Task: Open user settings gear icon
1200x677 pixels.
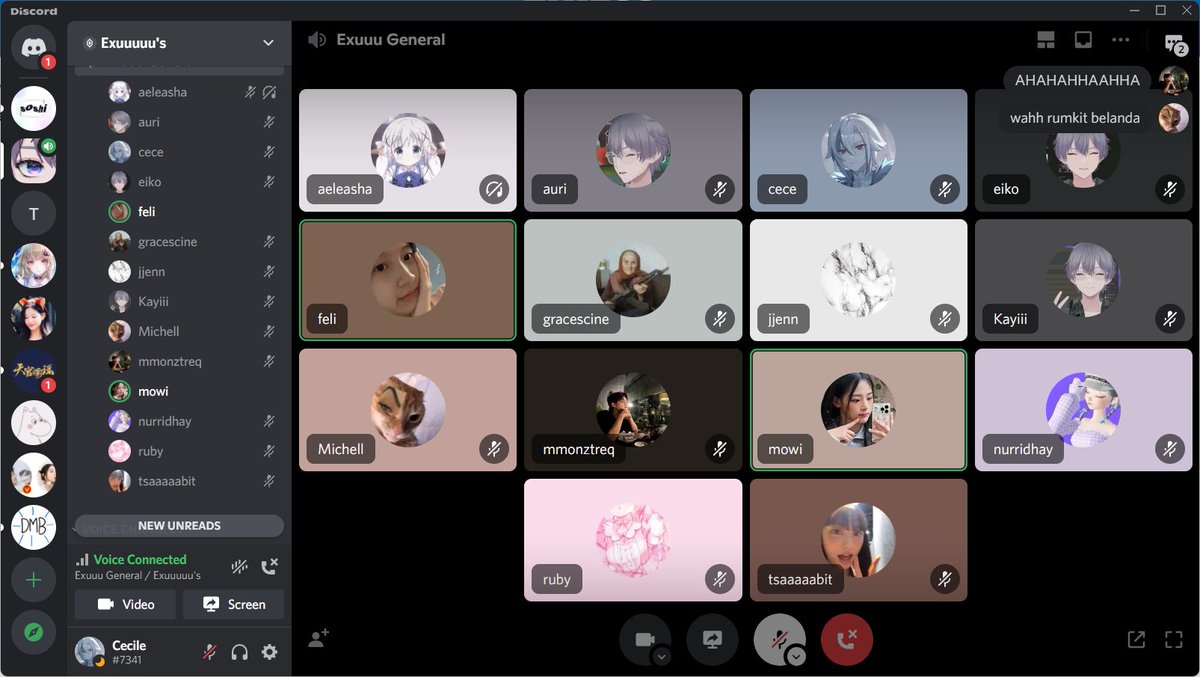Action: point(269,652)
